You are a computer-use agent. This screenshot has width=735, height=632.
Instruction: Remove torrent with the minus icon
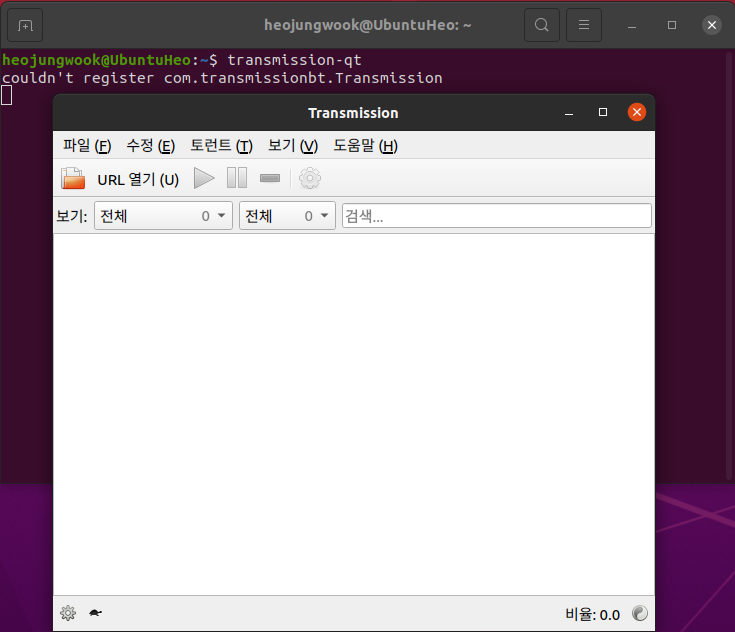(270, 178)
